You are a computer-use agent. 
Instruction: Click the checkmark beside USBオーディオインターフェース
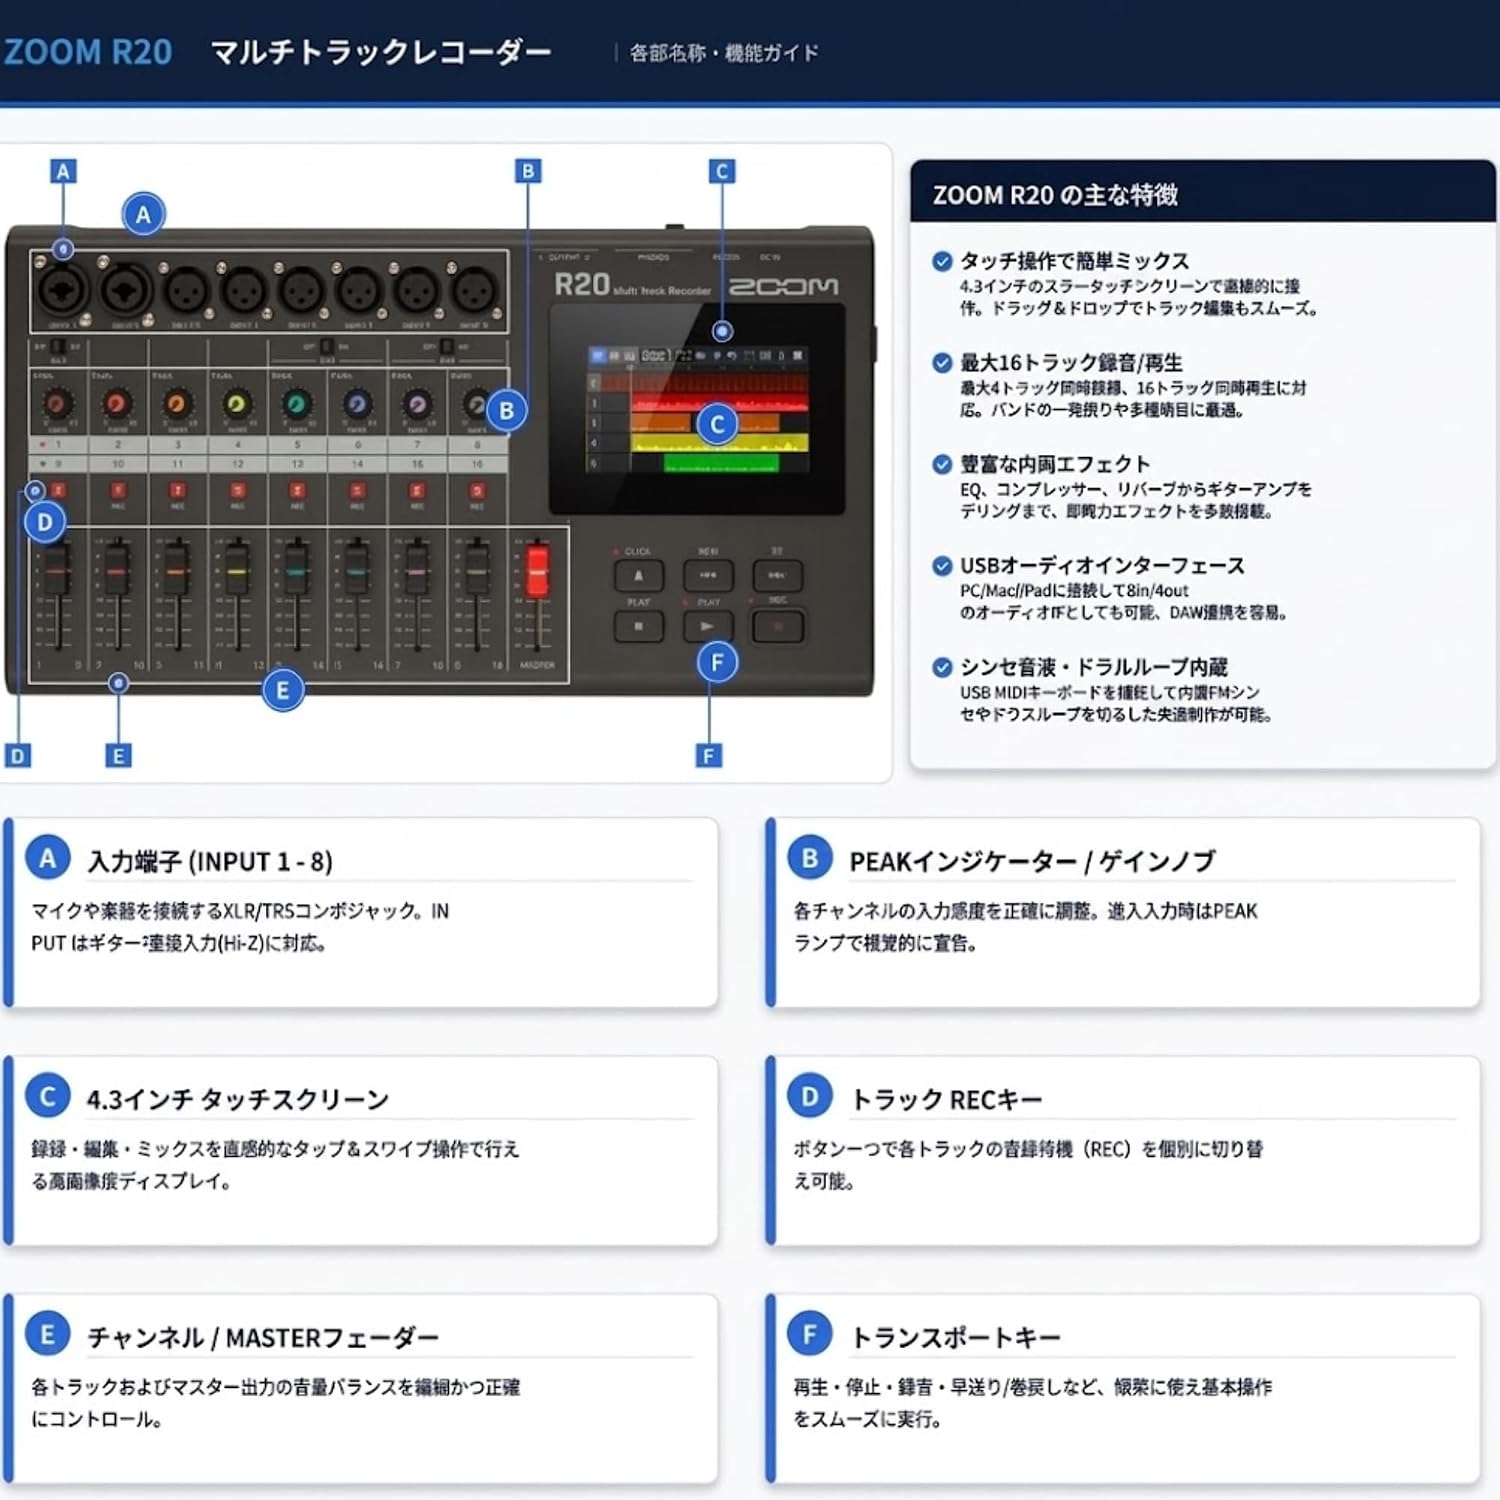(x=941, y=566)
